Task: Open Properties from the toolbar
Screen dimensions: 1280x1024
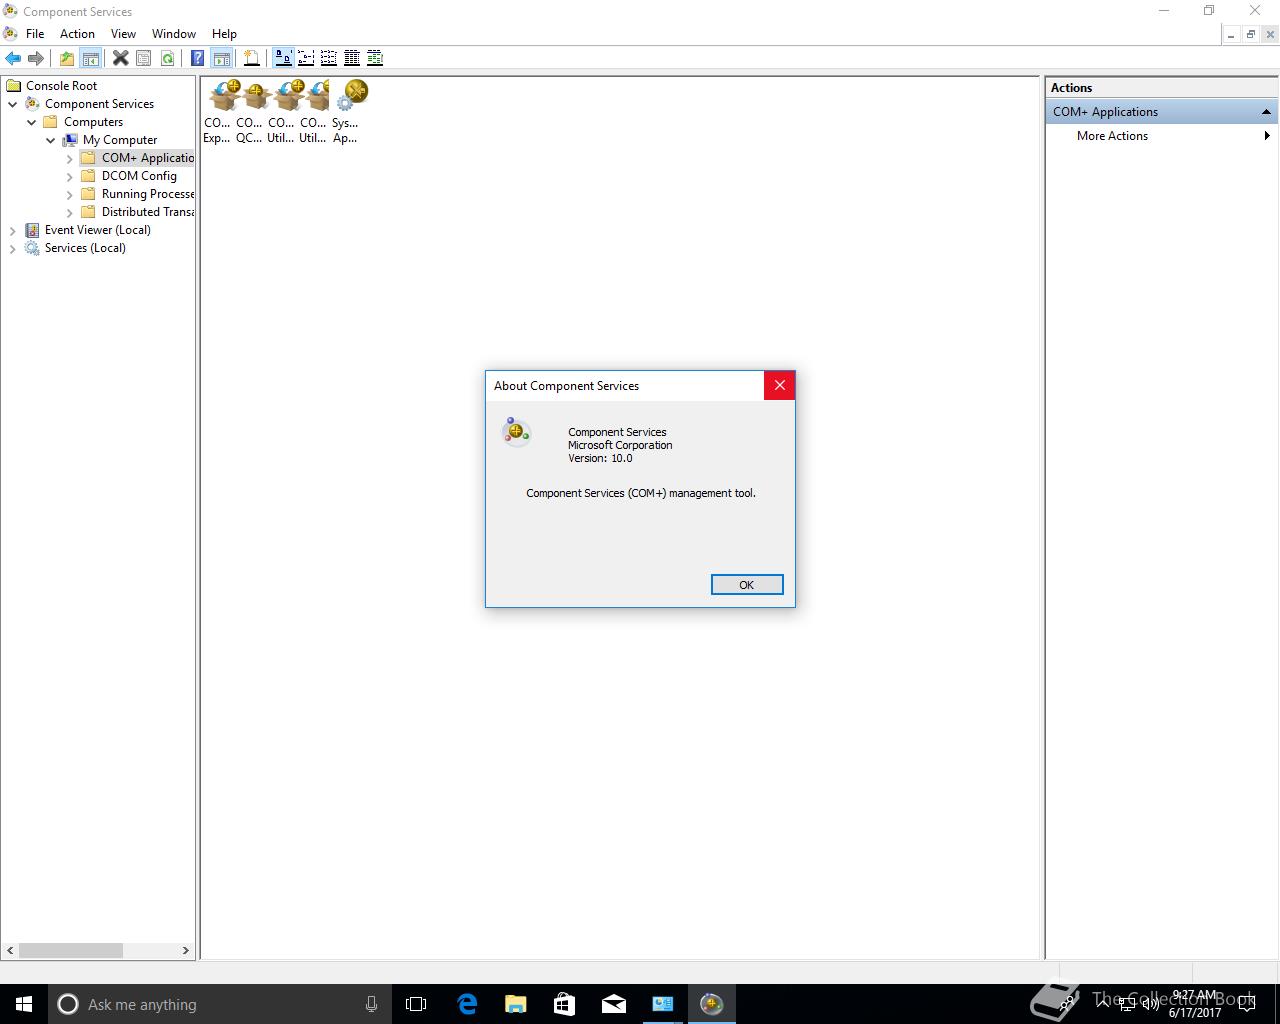Action: (x=144, y=58)
